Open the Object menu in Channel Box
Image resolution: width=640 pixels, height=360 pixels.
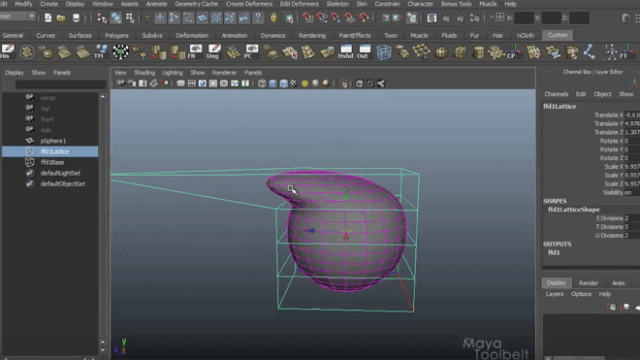[602, 94]
